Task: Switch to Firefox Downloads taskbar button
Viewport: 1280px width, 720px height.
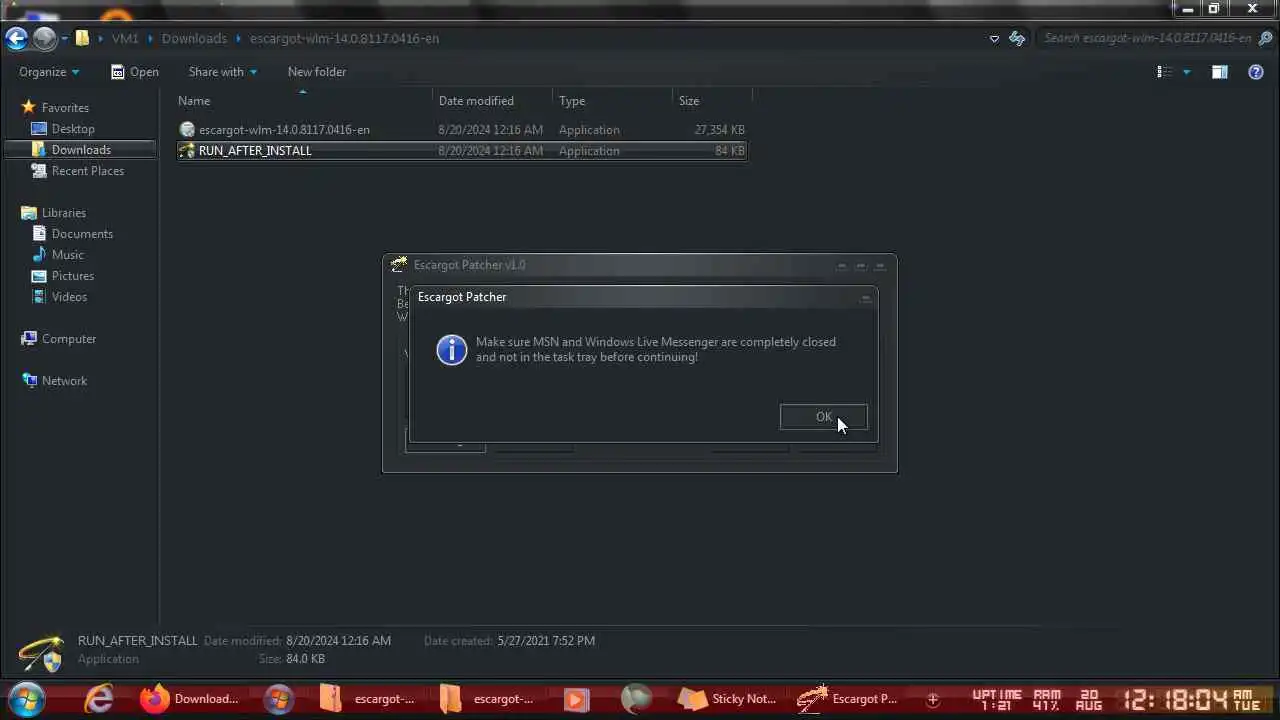Action: click(190, 698)
